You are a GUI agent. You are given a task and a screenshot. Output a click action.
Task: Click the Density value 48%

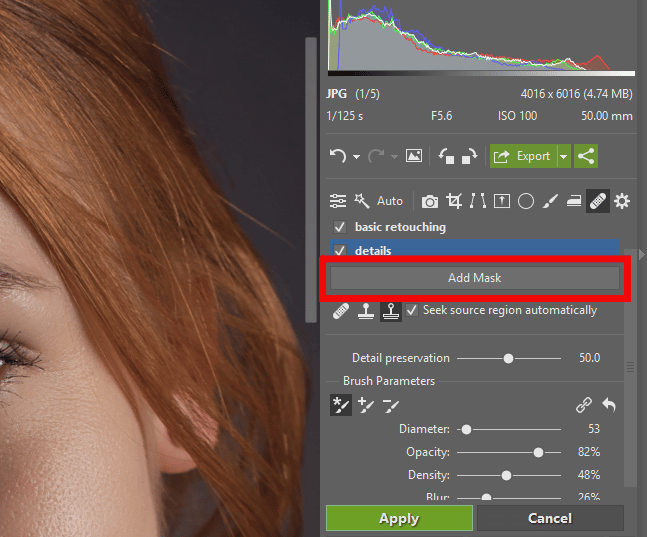[x=589, y=475]
